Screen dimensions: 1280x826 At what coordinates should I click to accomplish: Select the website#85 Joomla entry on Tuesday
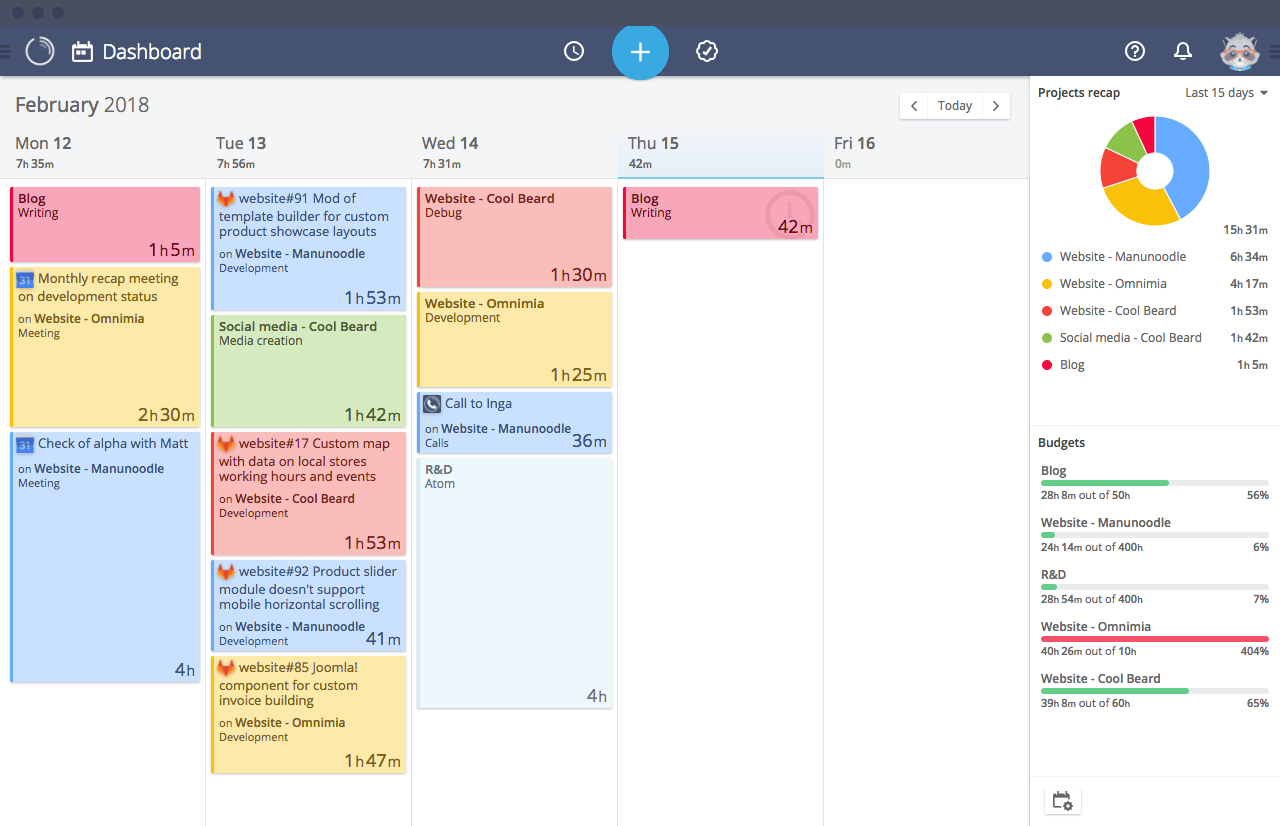click(x=308, y=715)
